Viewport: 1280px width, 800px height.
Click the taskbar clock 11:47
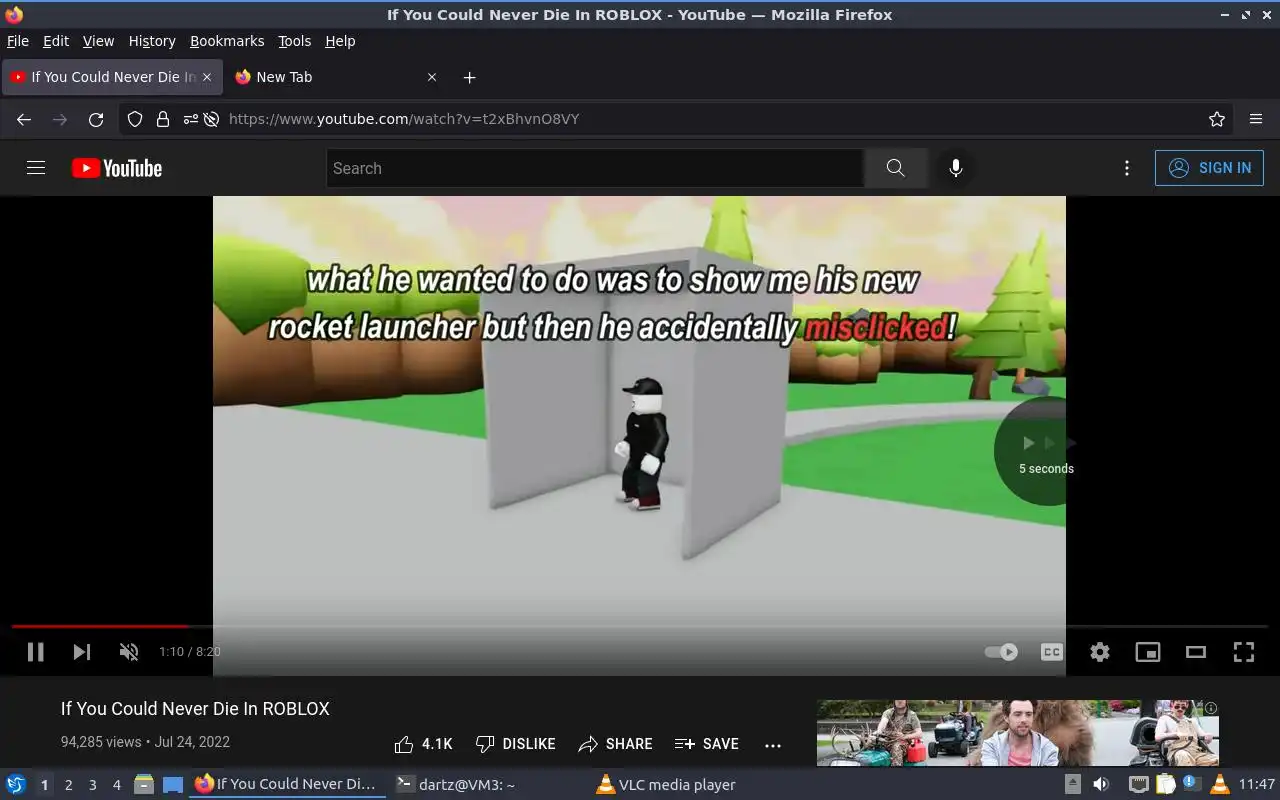coord(1257,785)
